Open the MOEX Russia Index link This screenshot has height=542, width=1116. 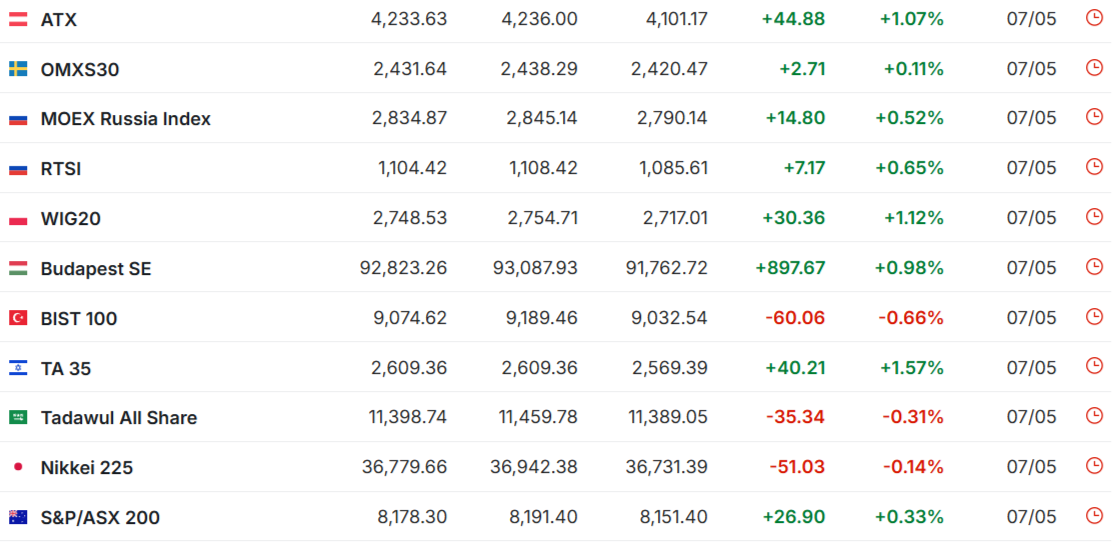(125, 119)
